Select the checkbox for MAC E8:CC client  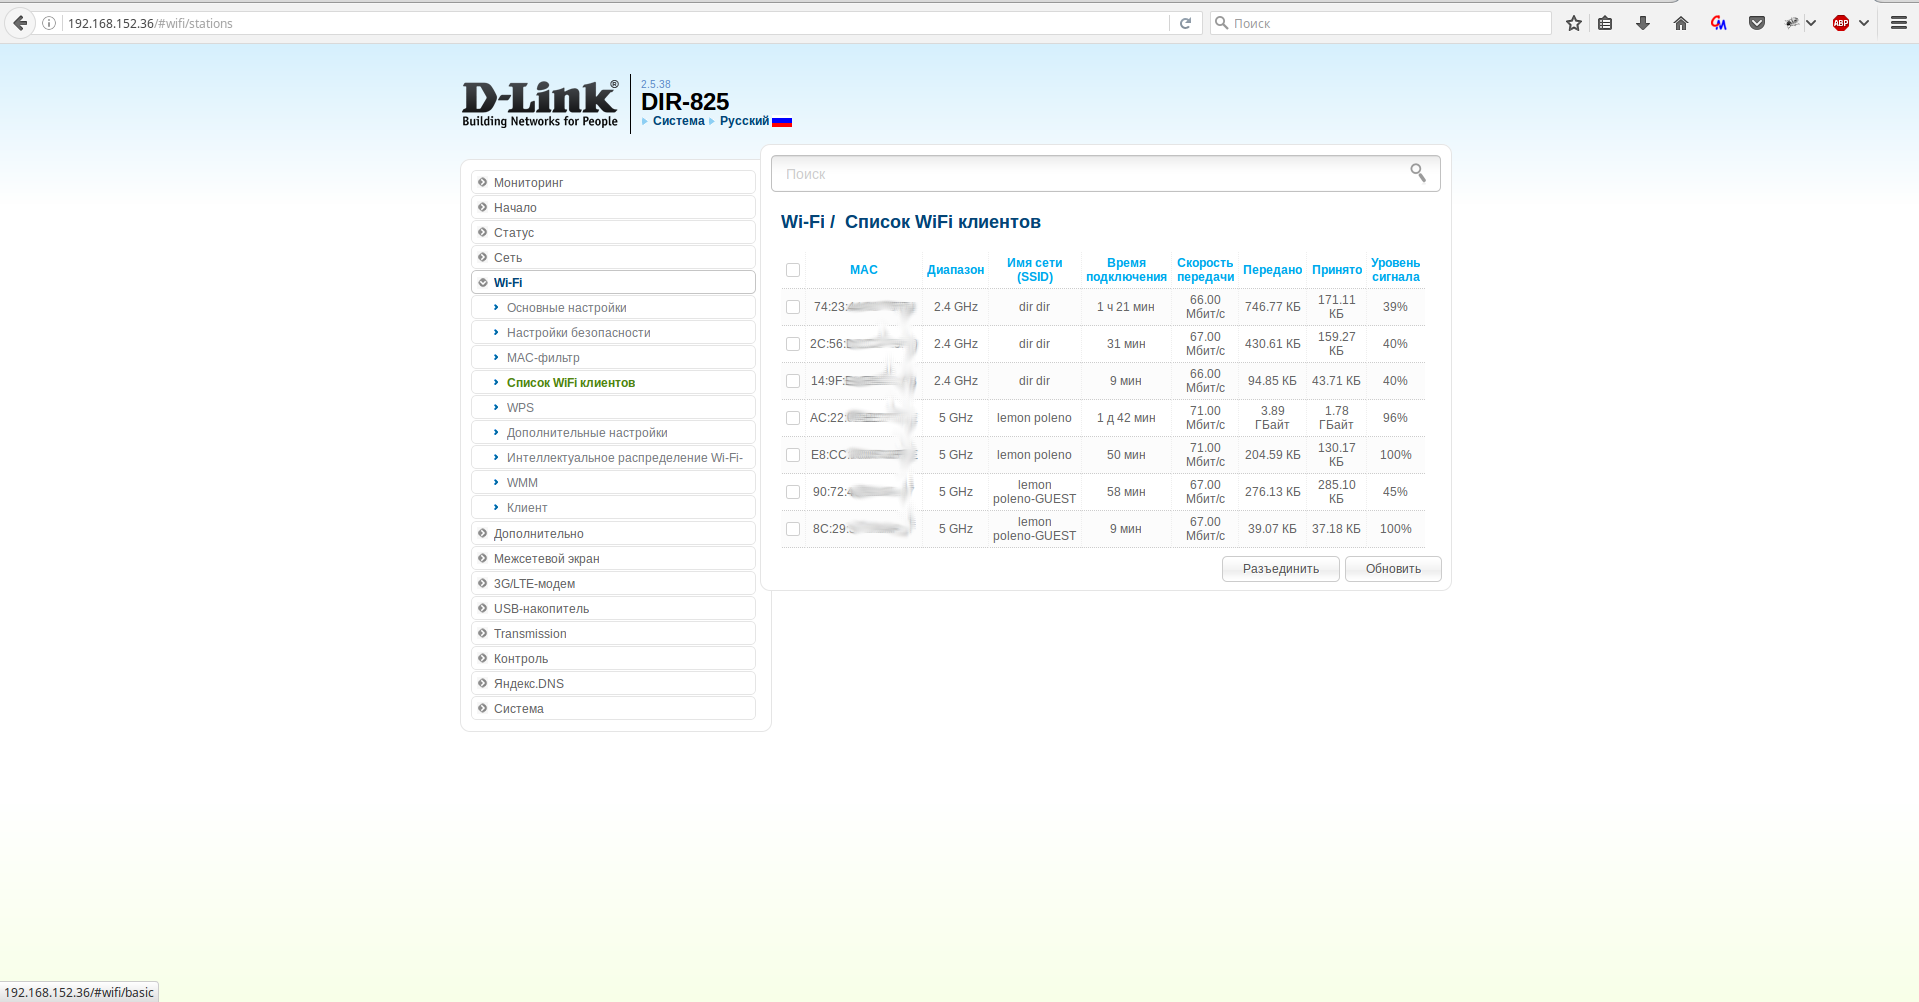tap(793, 455)
